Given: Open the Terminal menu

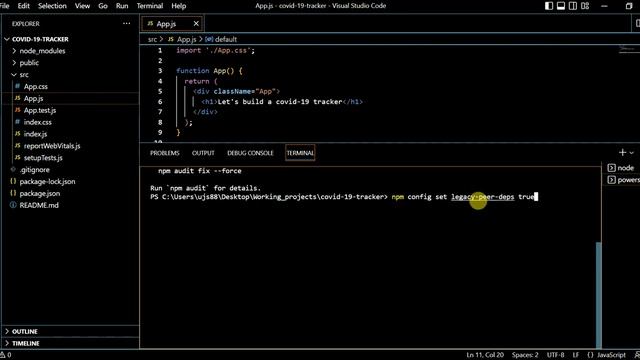Looking at the screenshot, I should click(x=150, y=6).
